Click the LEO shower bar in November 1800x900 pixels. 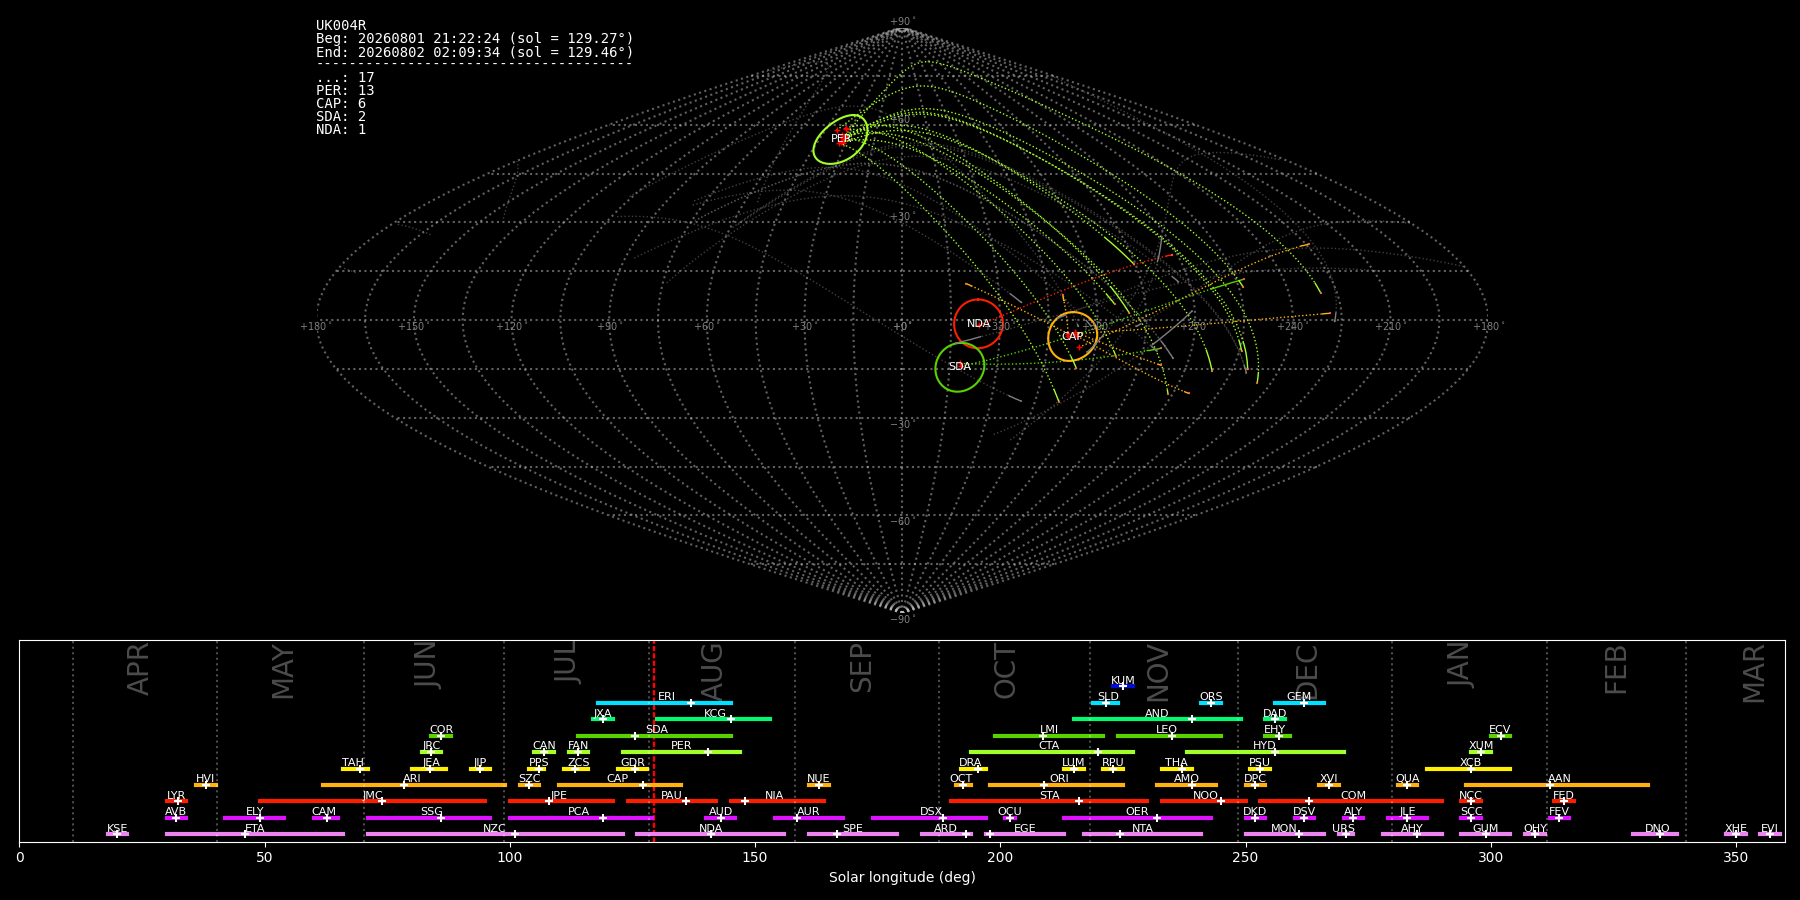[x=1169, y=736]
